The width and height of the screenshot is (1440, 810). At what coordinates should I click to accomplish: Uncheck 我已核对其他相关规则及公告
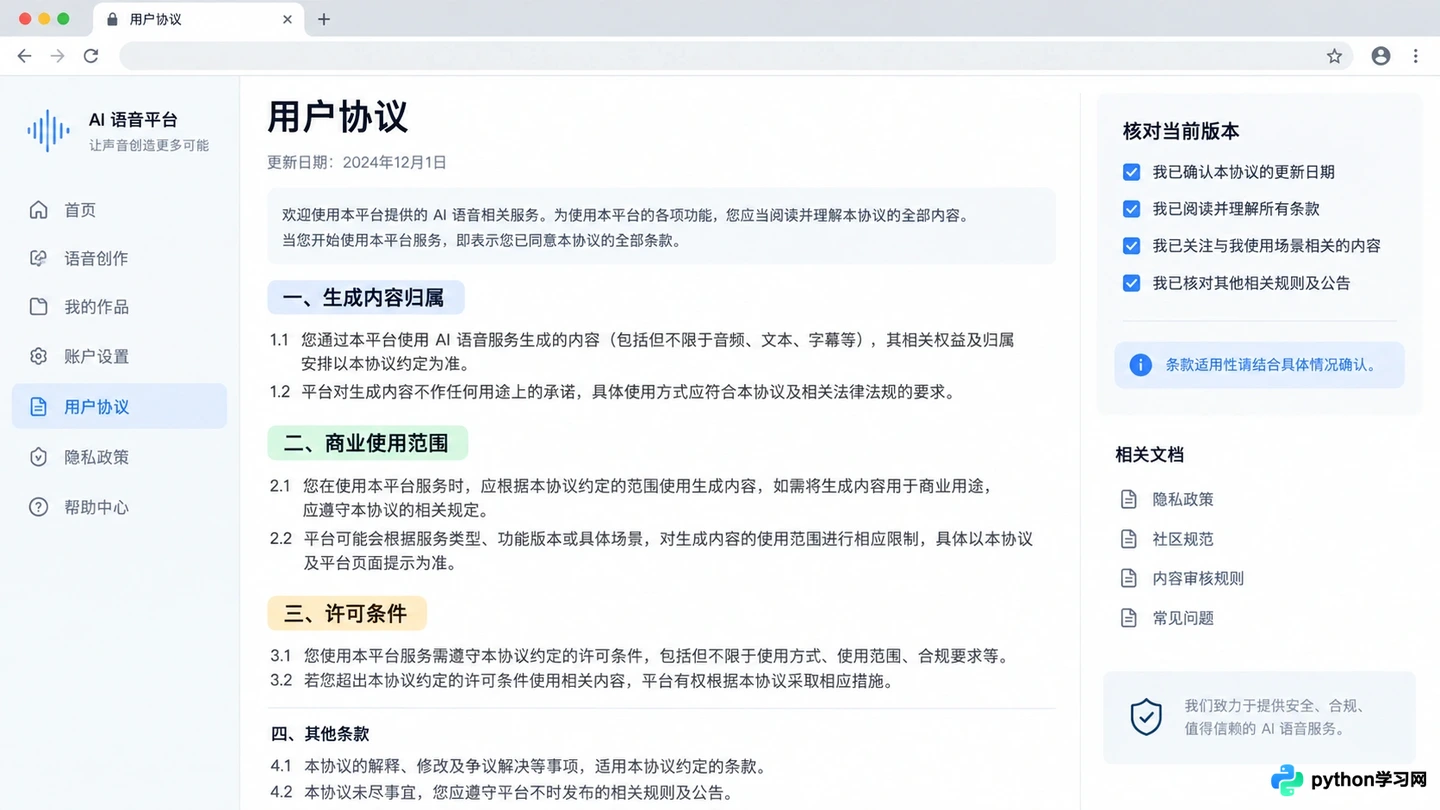[x=1131, y=283]
